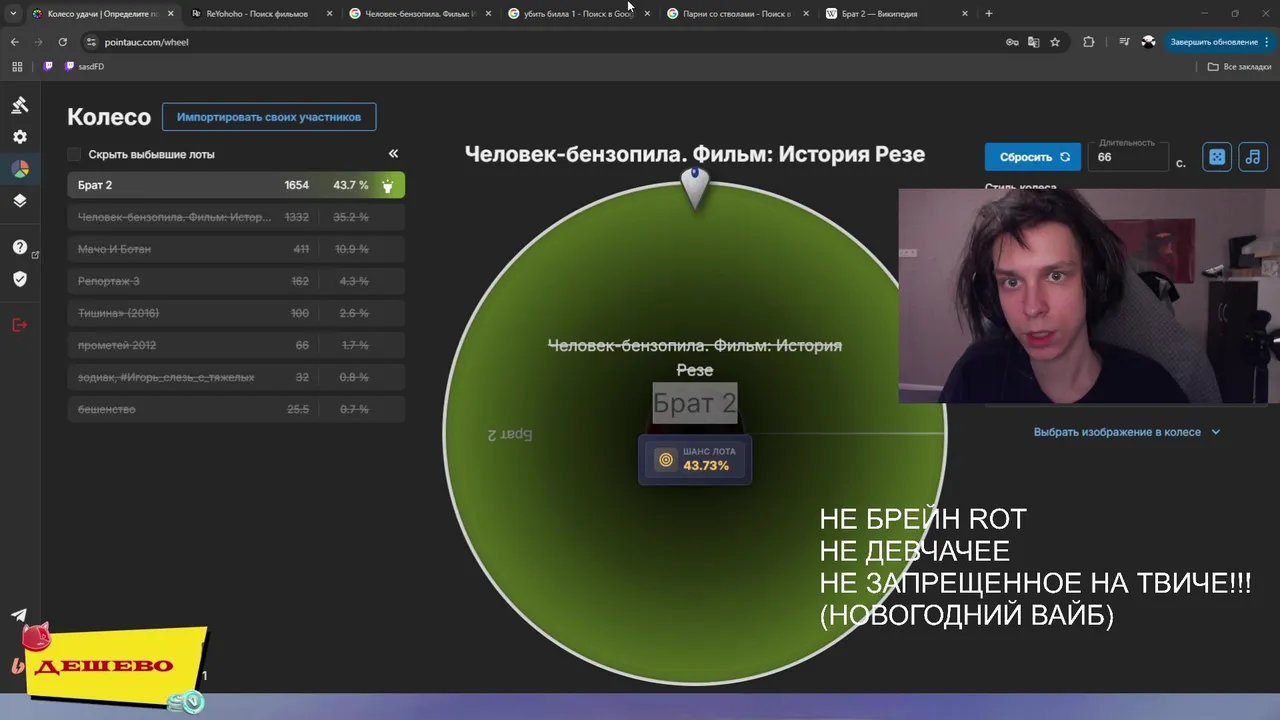
Task: Open the auction gavel page in sidebar
Action: (19, 105)
